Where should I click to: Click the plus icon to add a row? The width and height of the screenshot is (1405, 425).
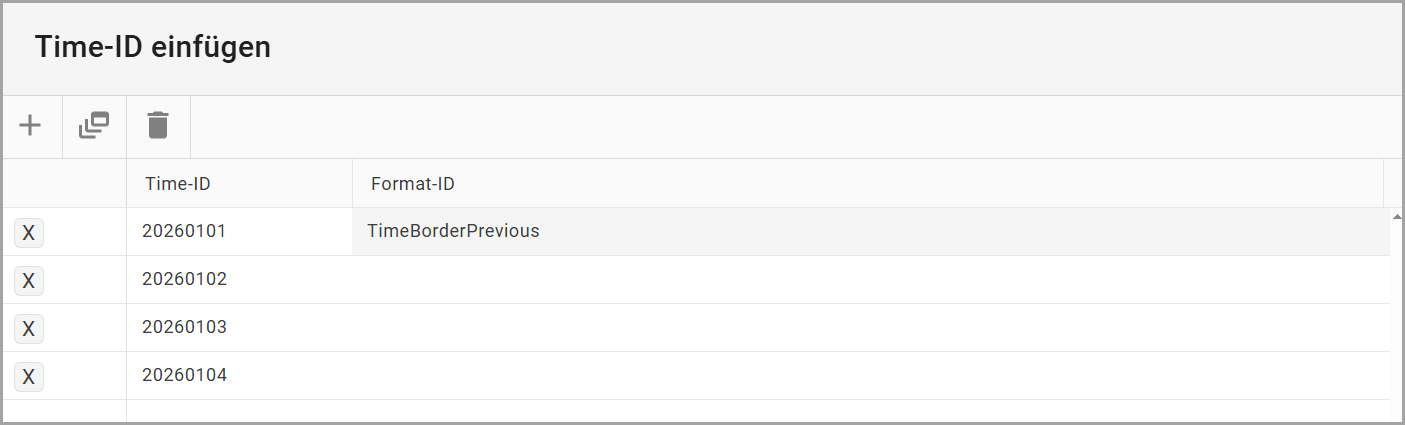[31, 126]
